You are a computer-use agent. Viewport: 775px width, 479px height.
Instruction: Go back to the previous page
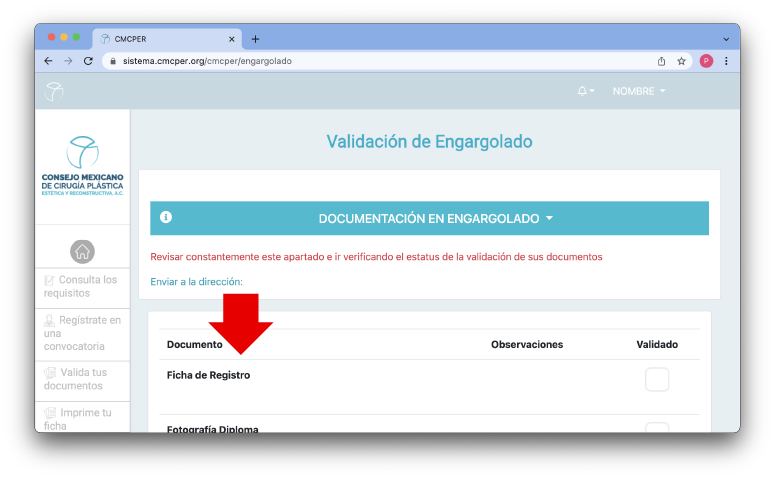pyautogui.click(x=48, y=61)
